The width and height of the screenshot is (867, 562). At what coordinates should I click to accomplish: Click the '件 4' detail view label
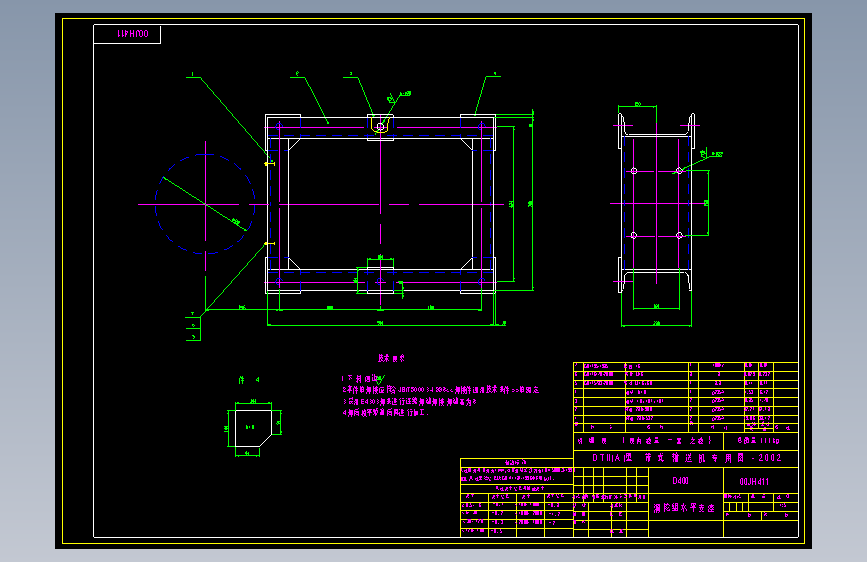coord(249,380)
